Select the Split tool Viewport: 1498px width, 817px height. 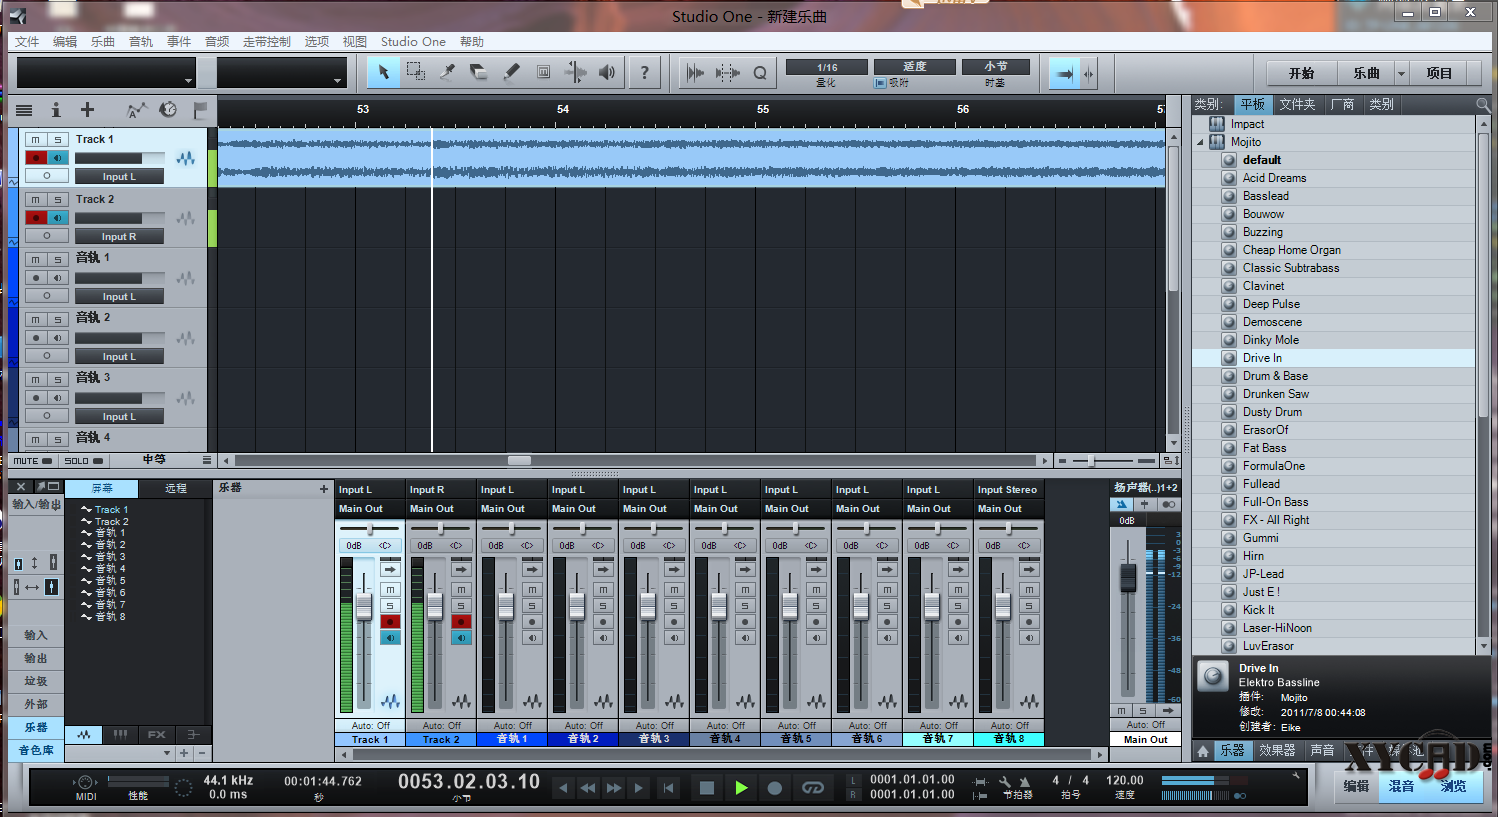click(448, 72)
